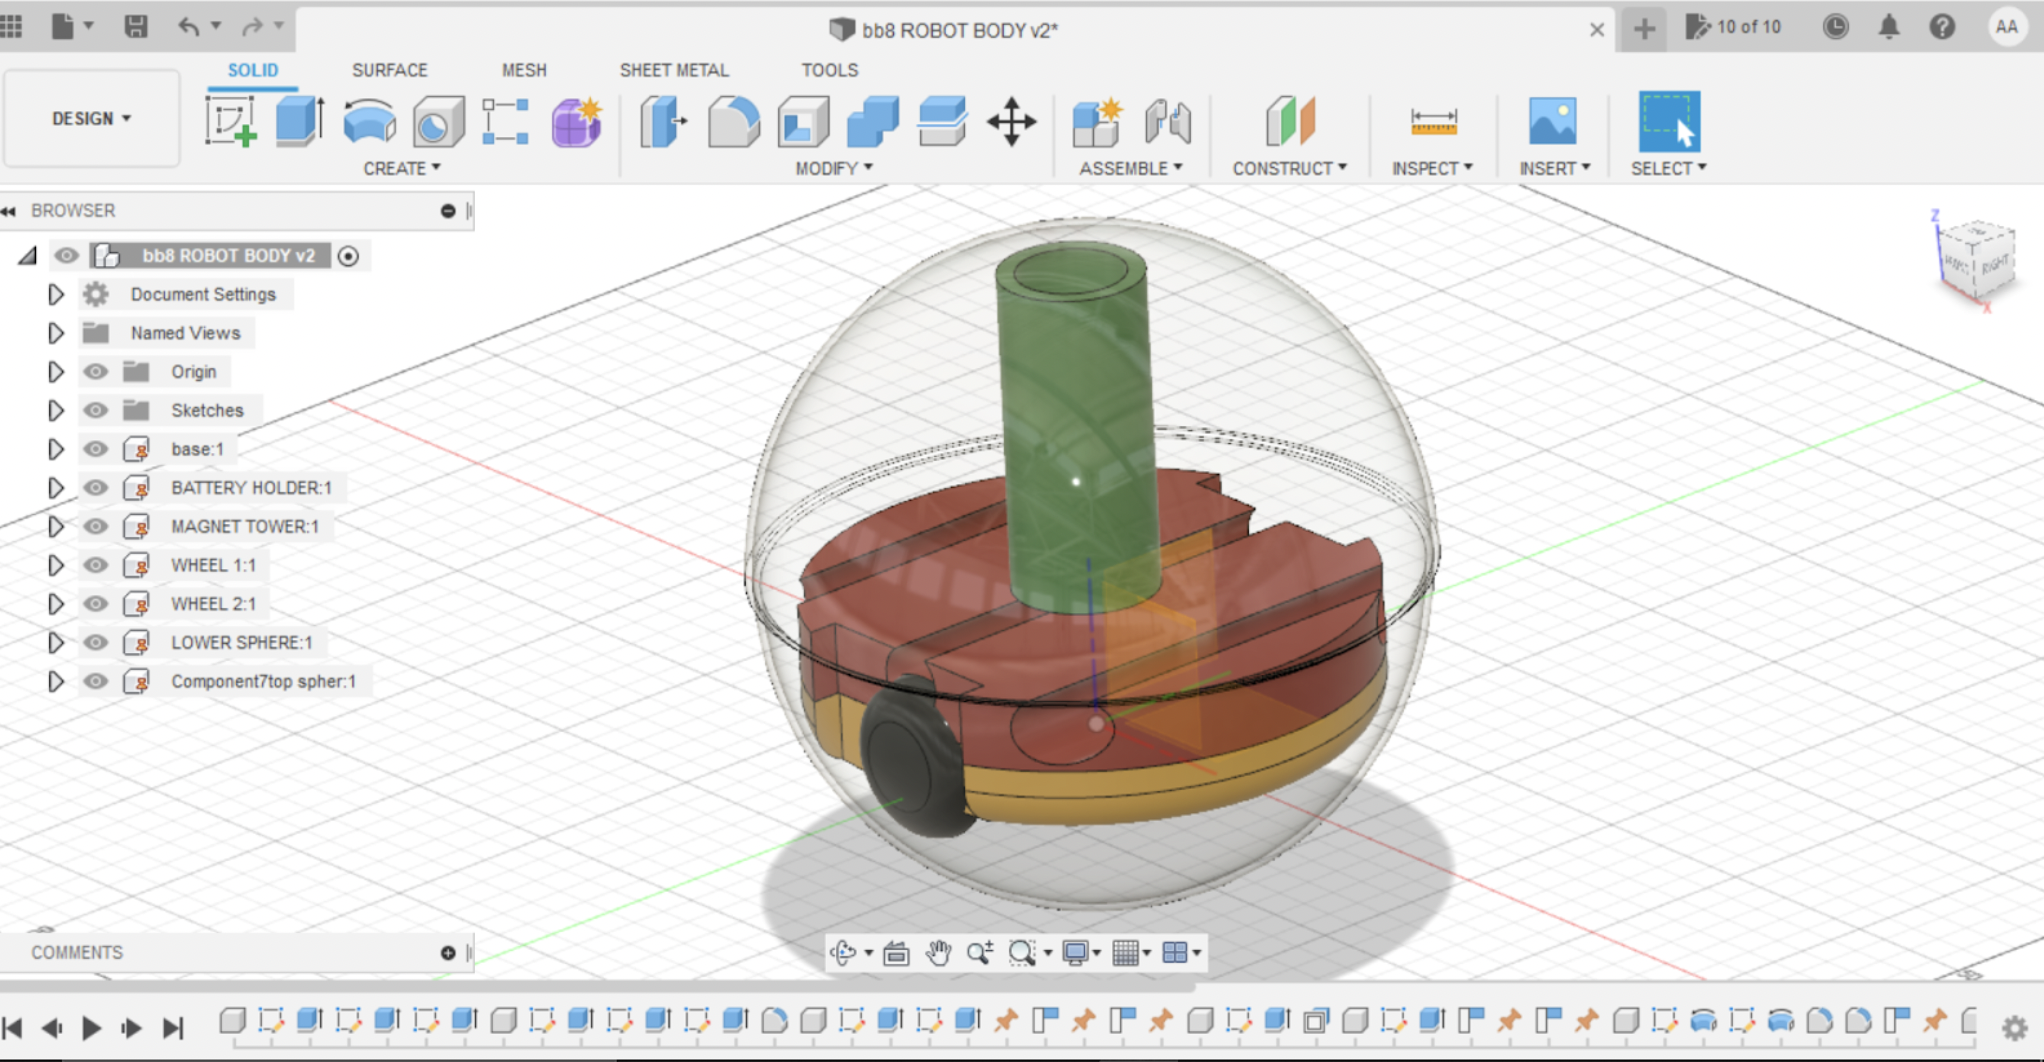Select the Combine tool icon

click(x=872, y=122)
